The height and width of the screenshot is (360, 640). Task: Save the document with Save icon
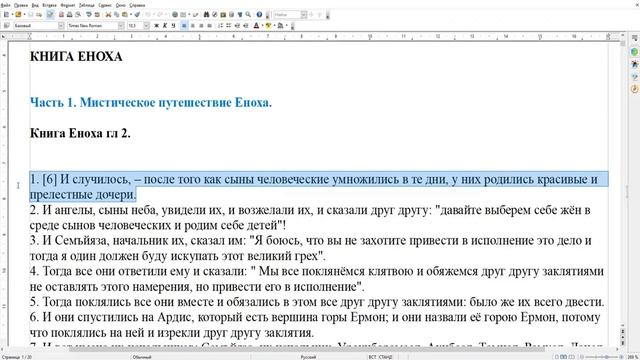click(x=31, y=15)
